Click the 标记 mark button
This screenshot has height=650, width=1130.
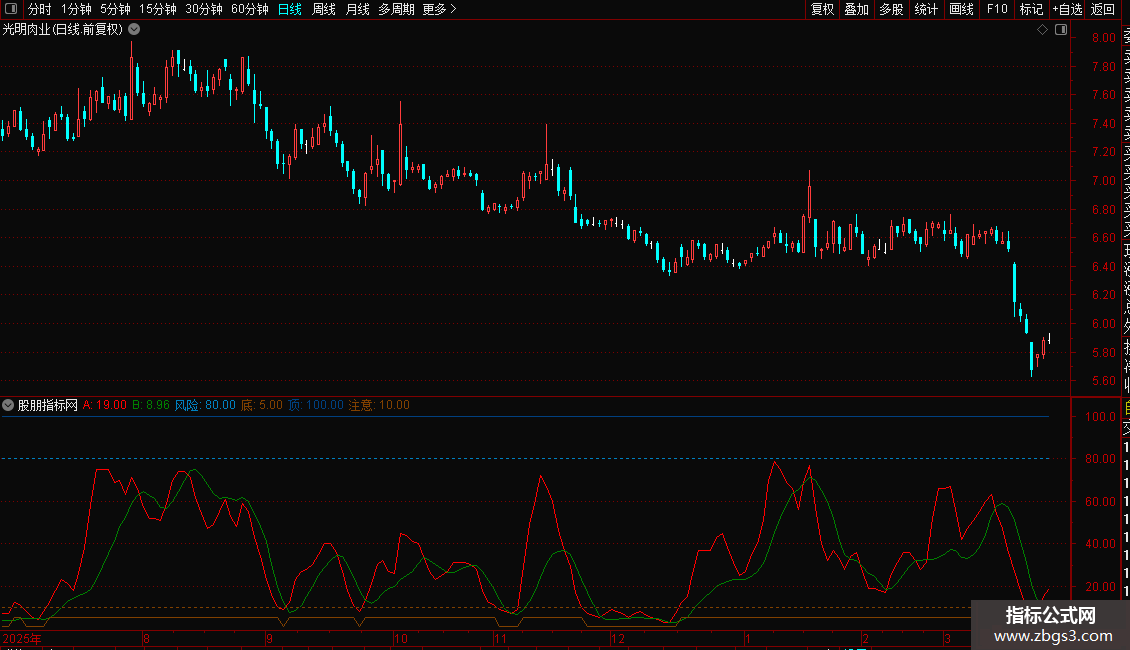1031,9
